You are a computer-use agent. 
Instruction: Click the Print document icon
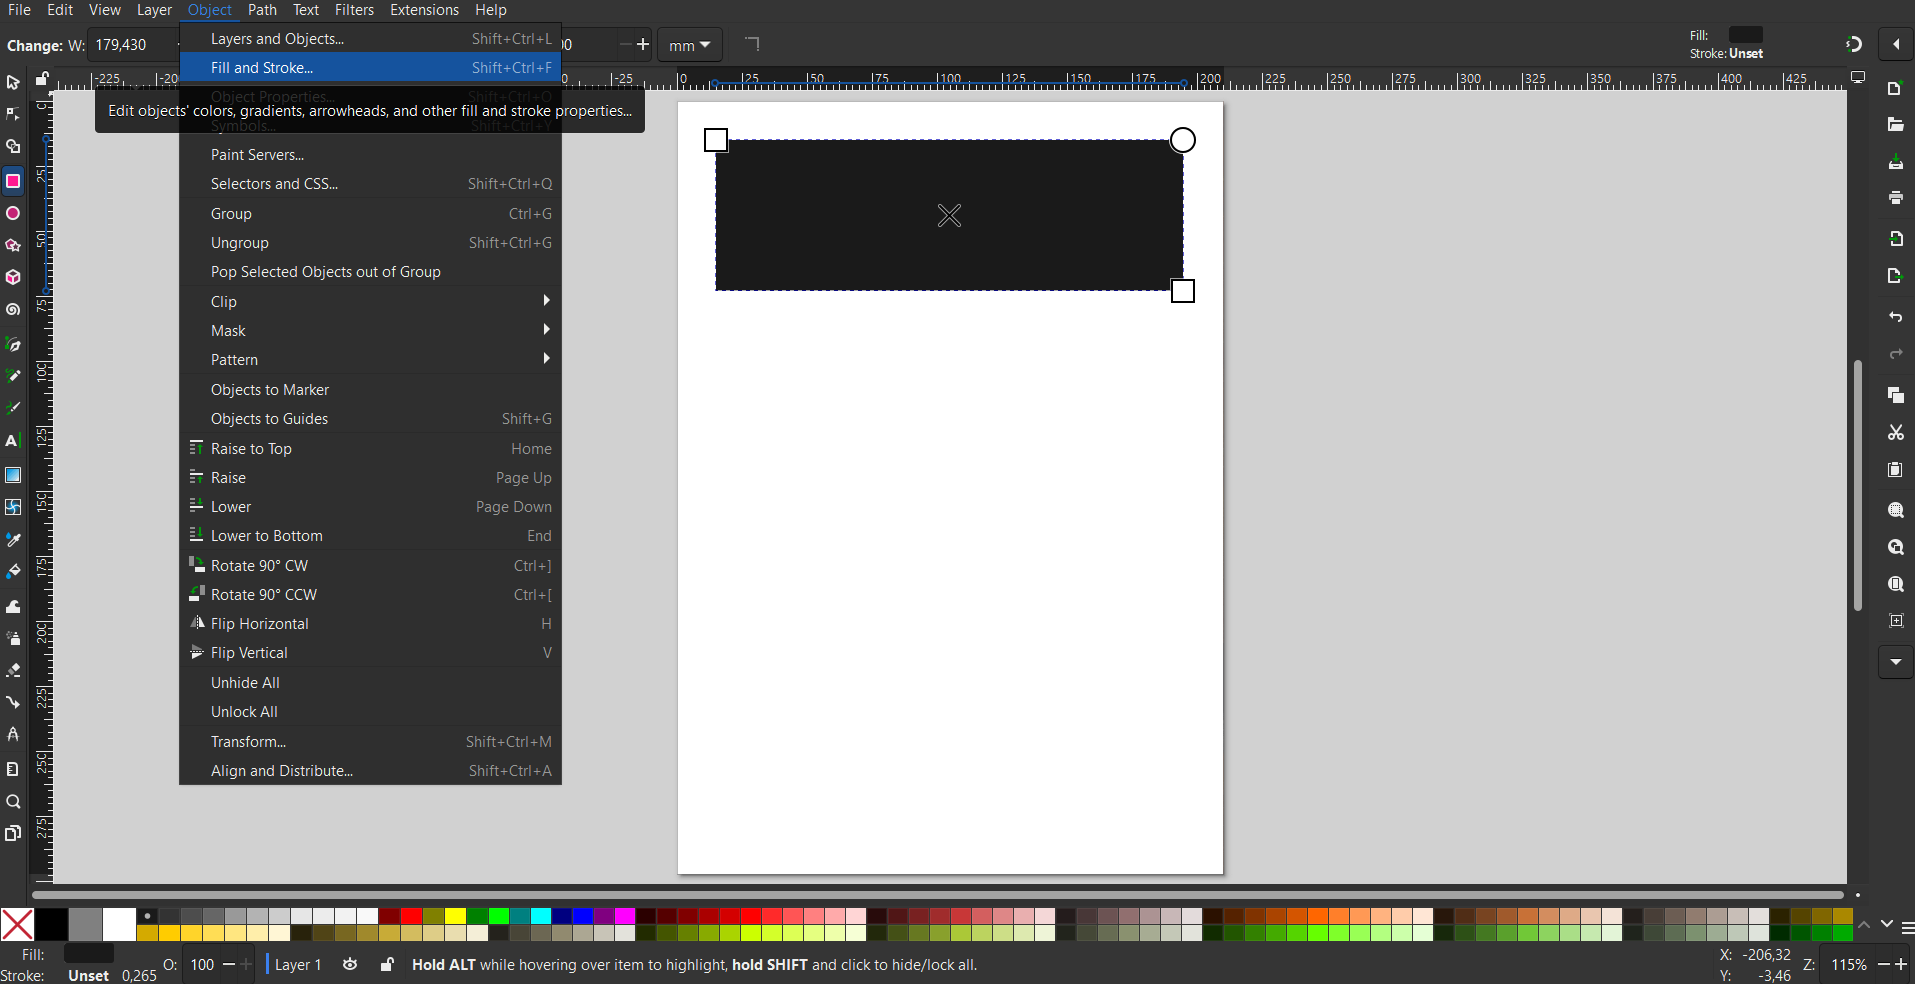pos(1895,198)
